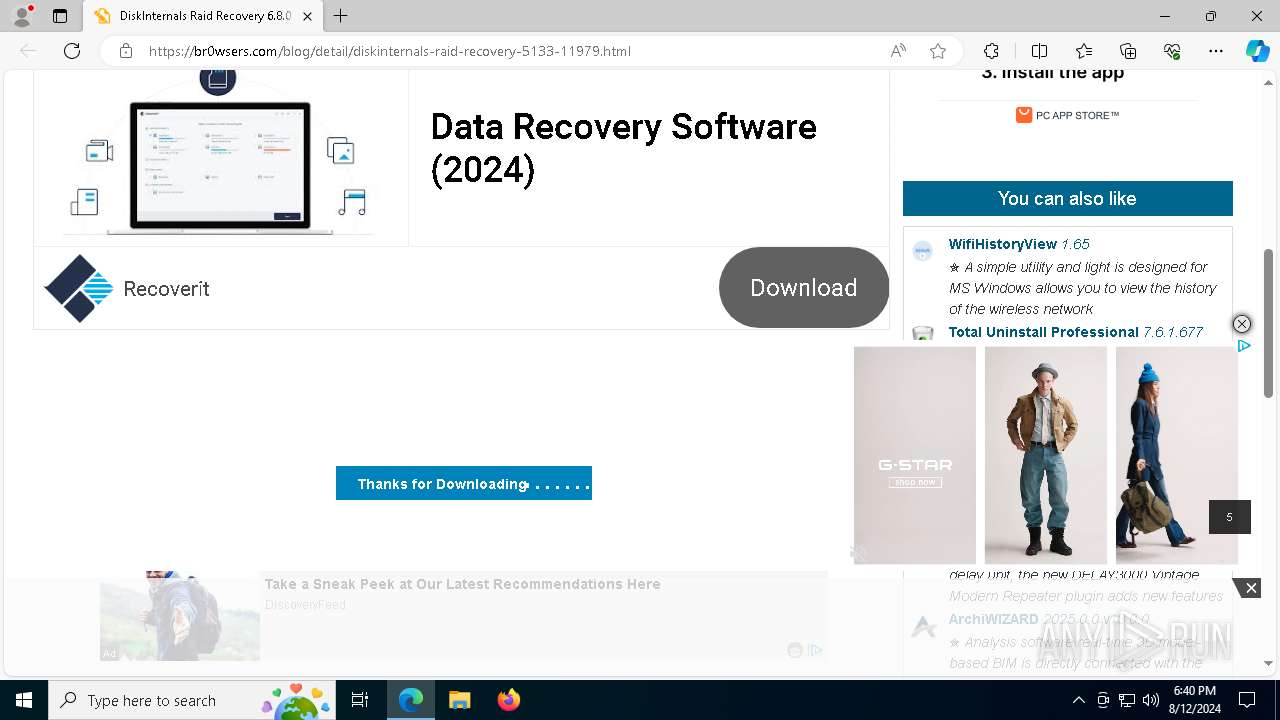Open the Copilot sidebar
This screenshot has width=1280, height=720.
[1257, 51]
